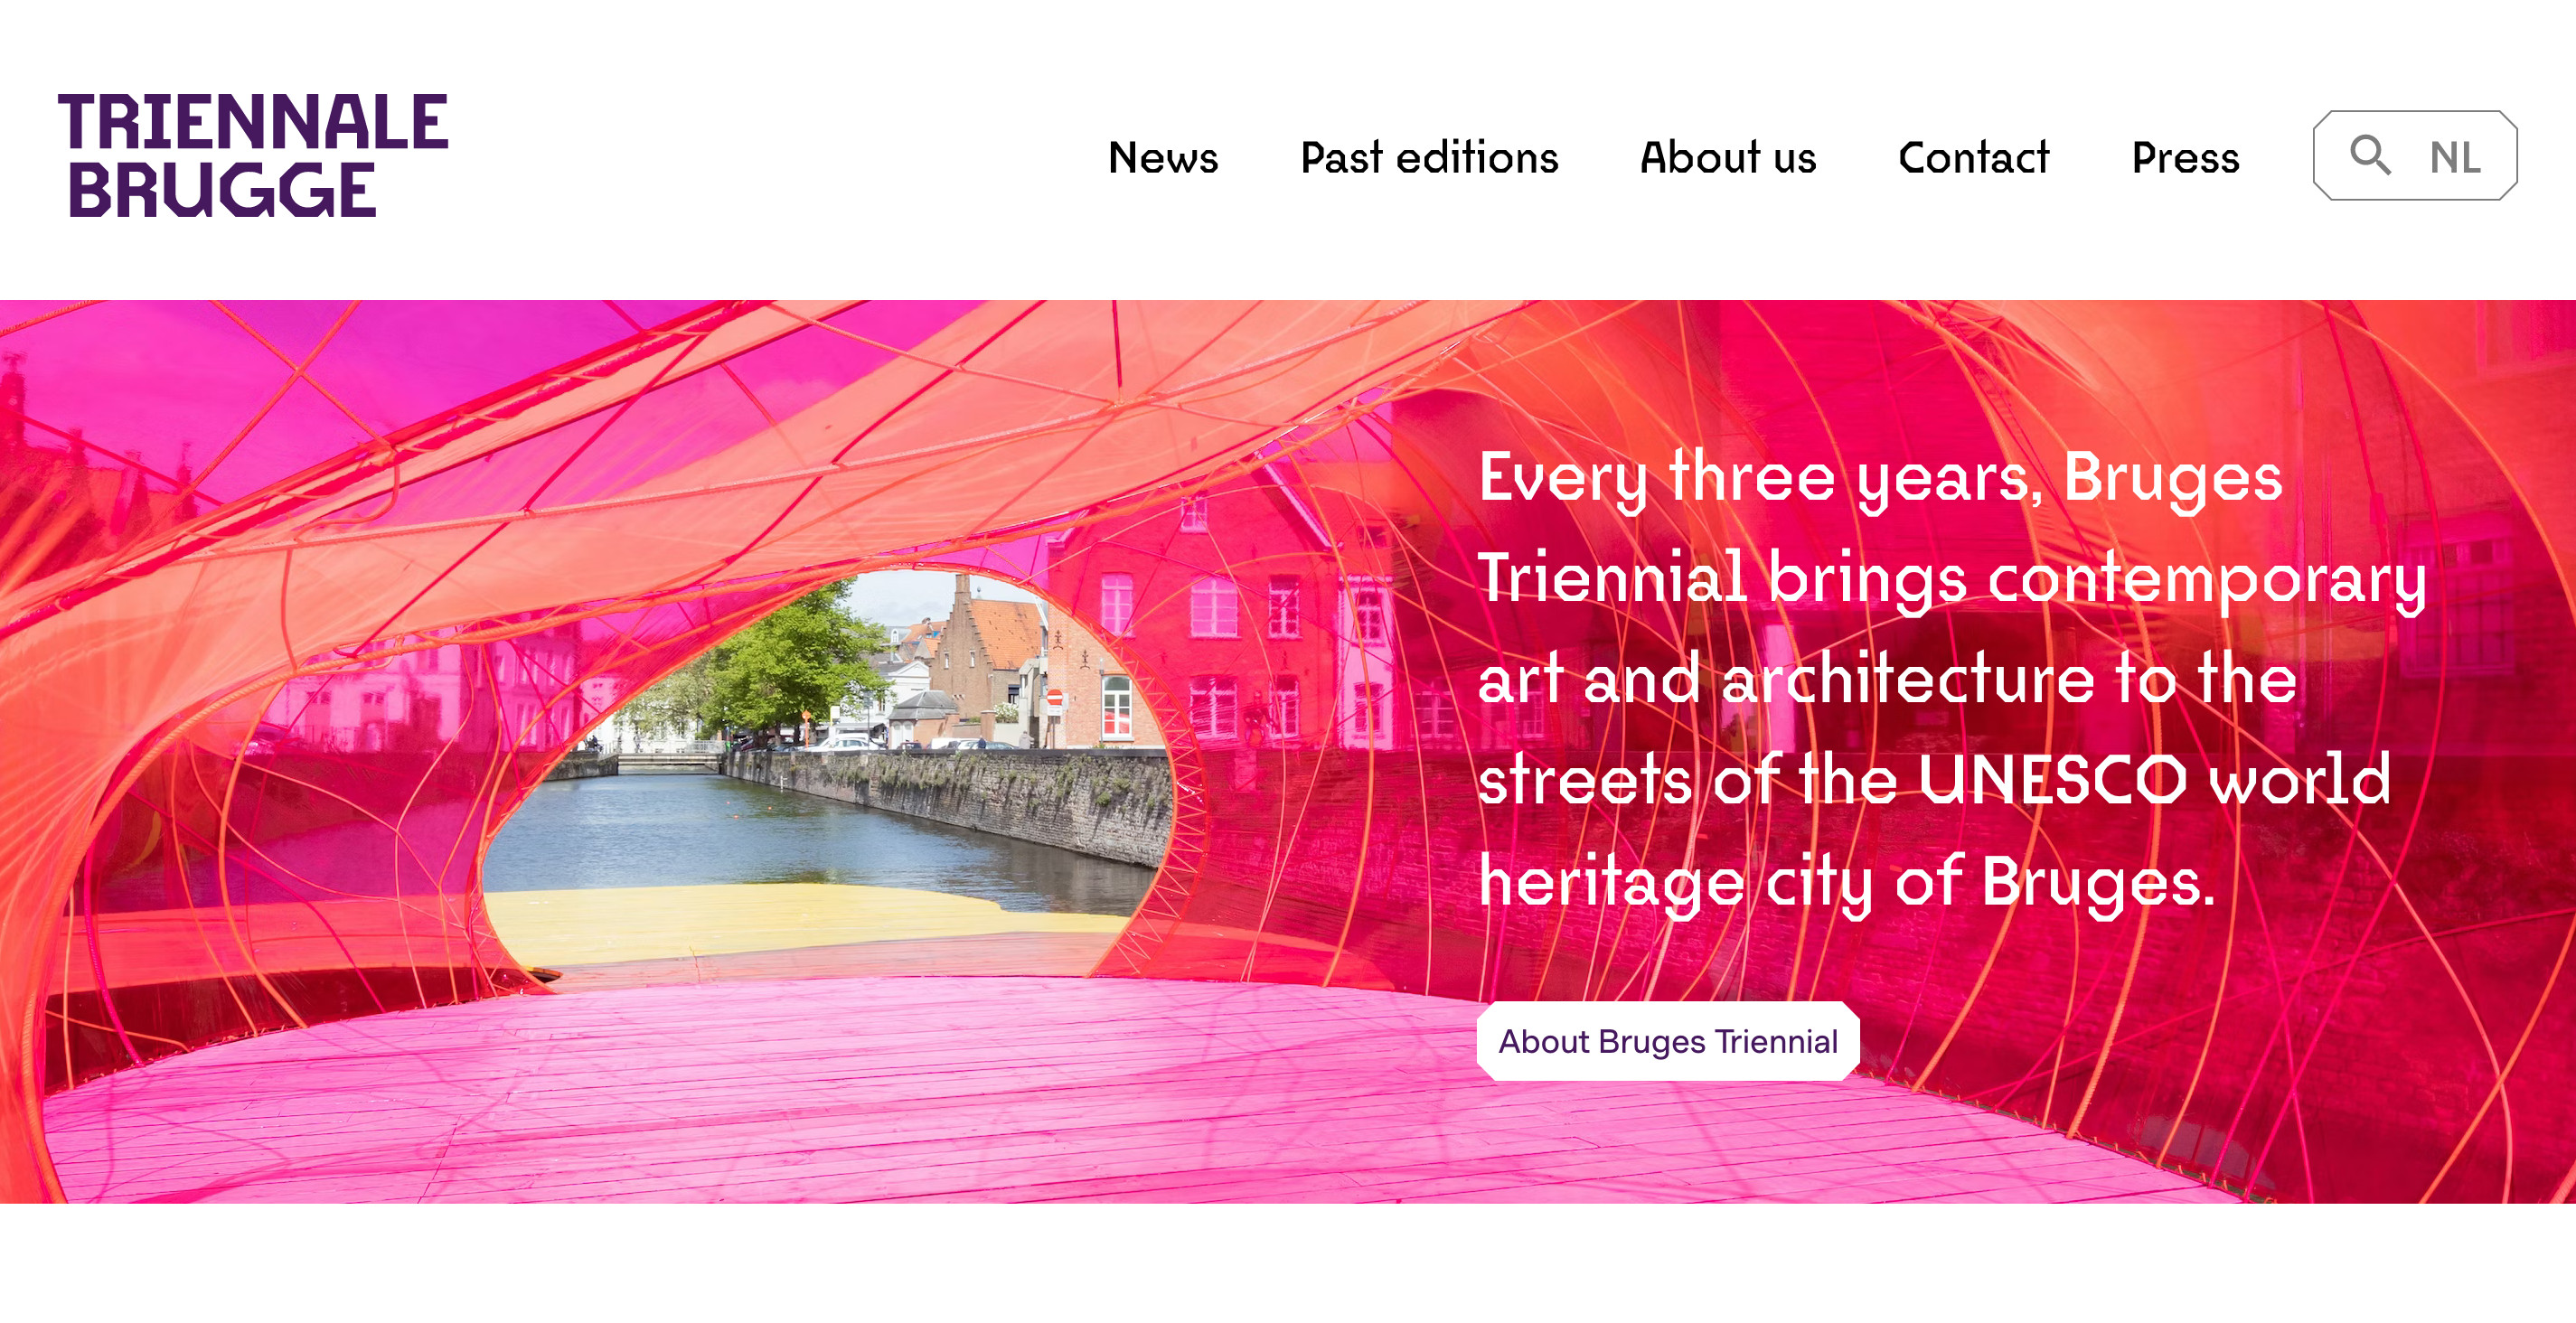Click the red no-entry road sign
Screen dimensions: 2576x1323
1053,697
